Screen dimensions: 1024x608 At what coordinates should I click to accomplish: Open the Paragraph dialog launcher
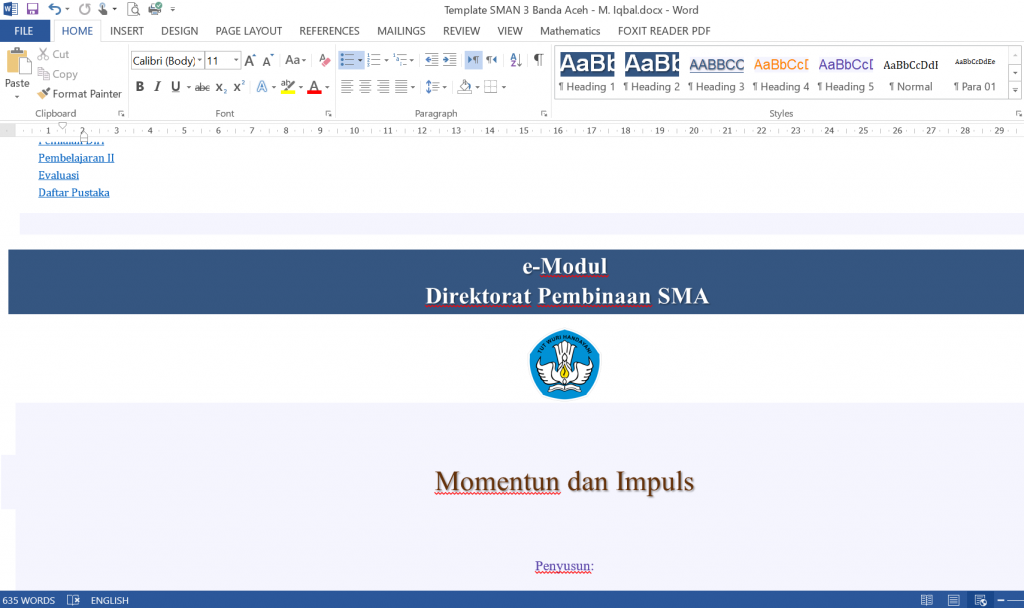coord(544,114)
